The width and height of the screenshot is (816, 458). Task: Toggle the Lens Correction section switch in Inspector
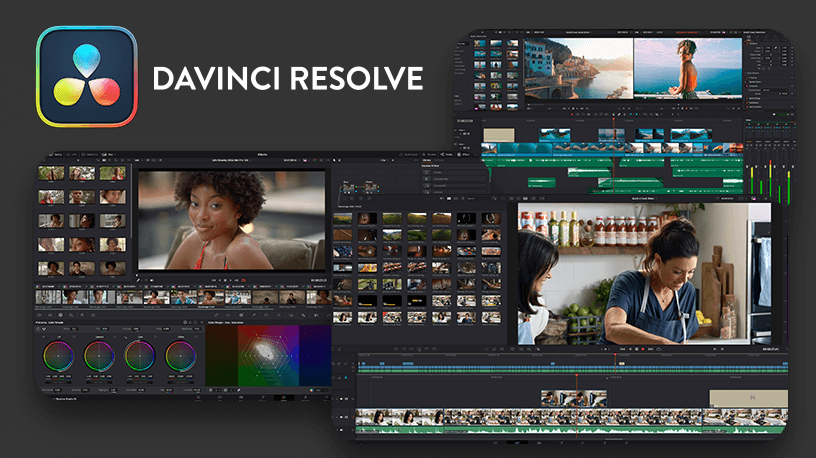coord(748,107)
